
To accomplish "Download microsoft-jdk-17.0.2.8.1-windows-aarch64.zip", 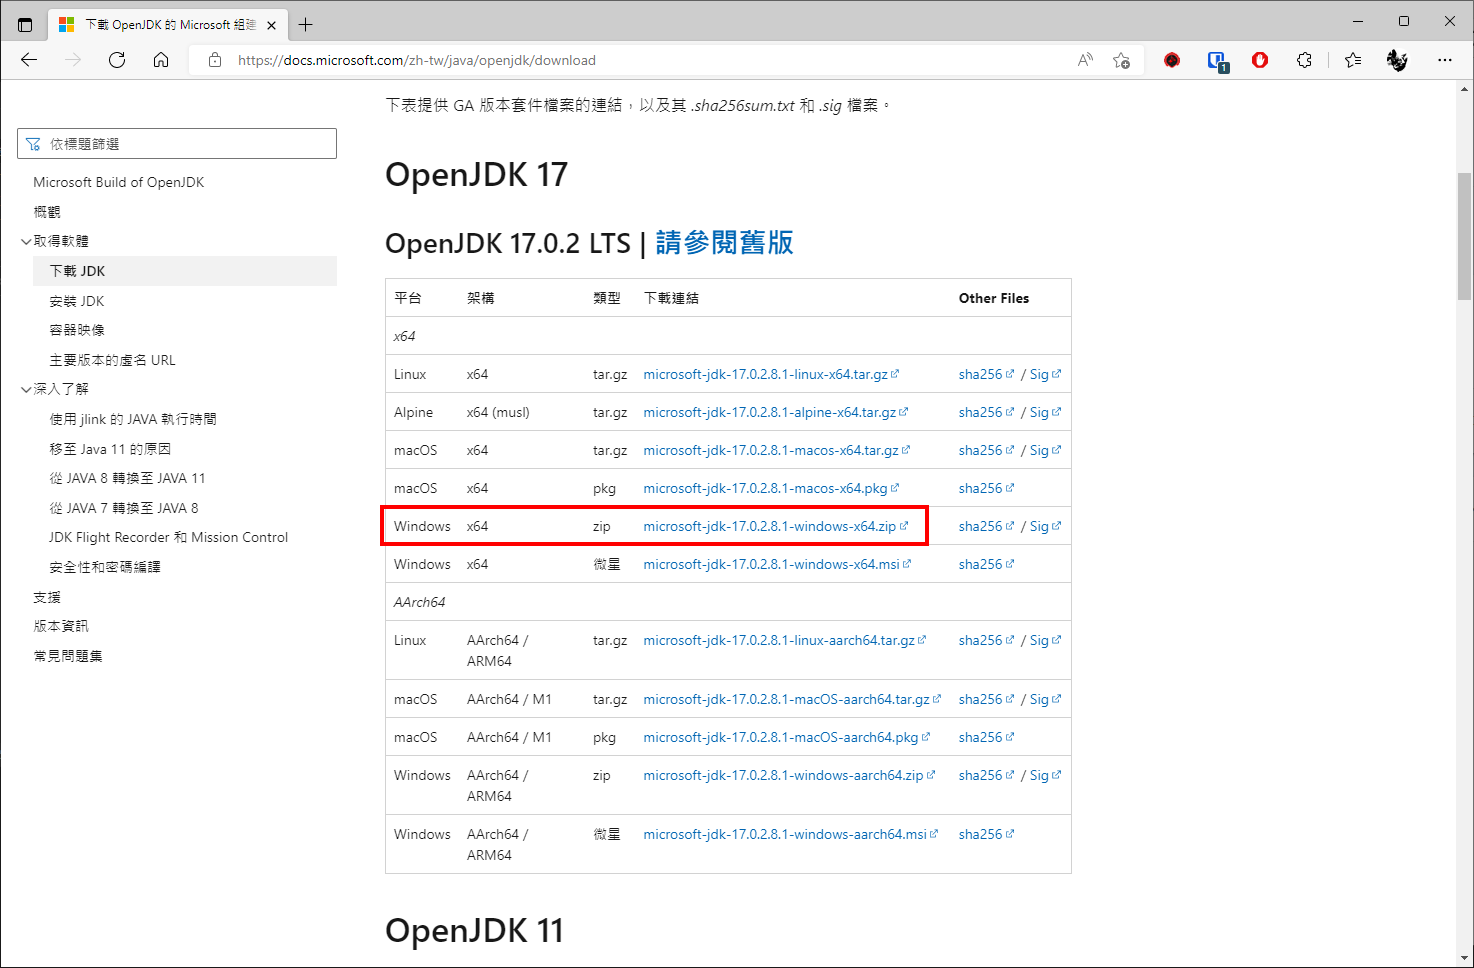I will point(789,775).
